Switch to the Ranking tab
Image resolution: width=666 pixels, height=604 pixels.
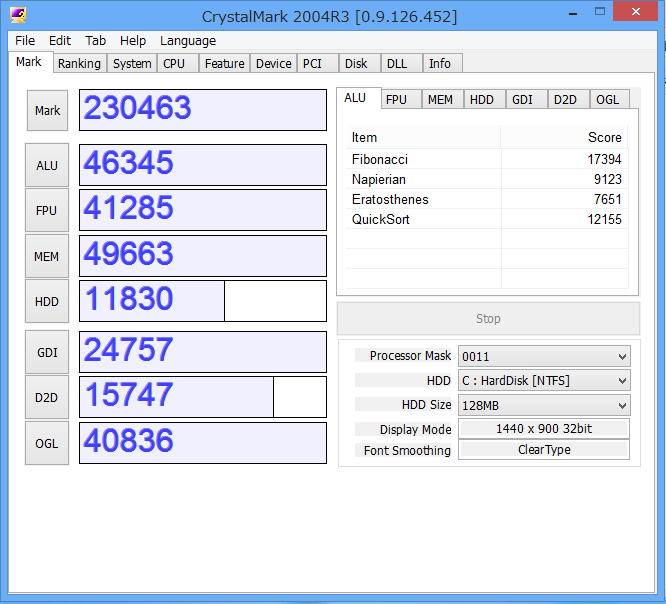(x=79, y=64)
